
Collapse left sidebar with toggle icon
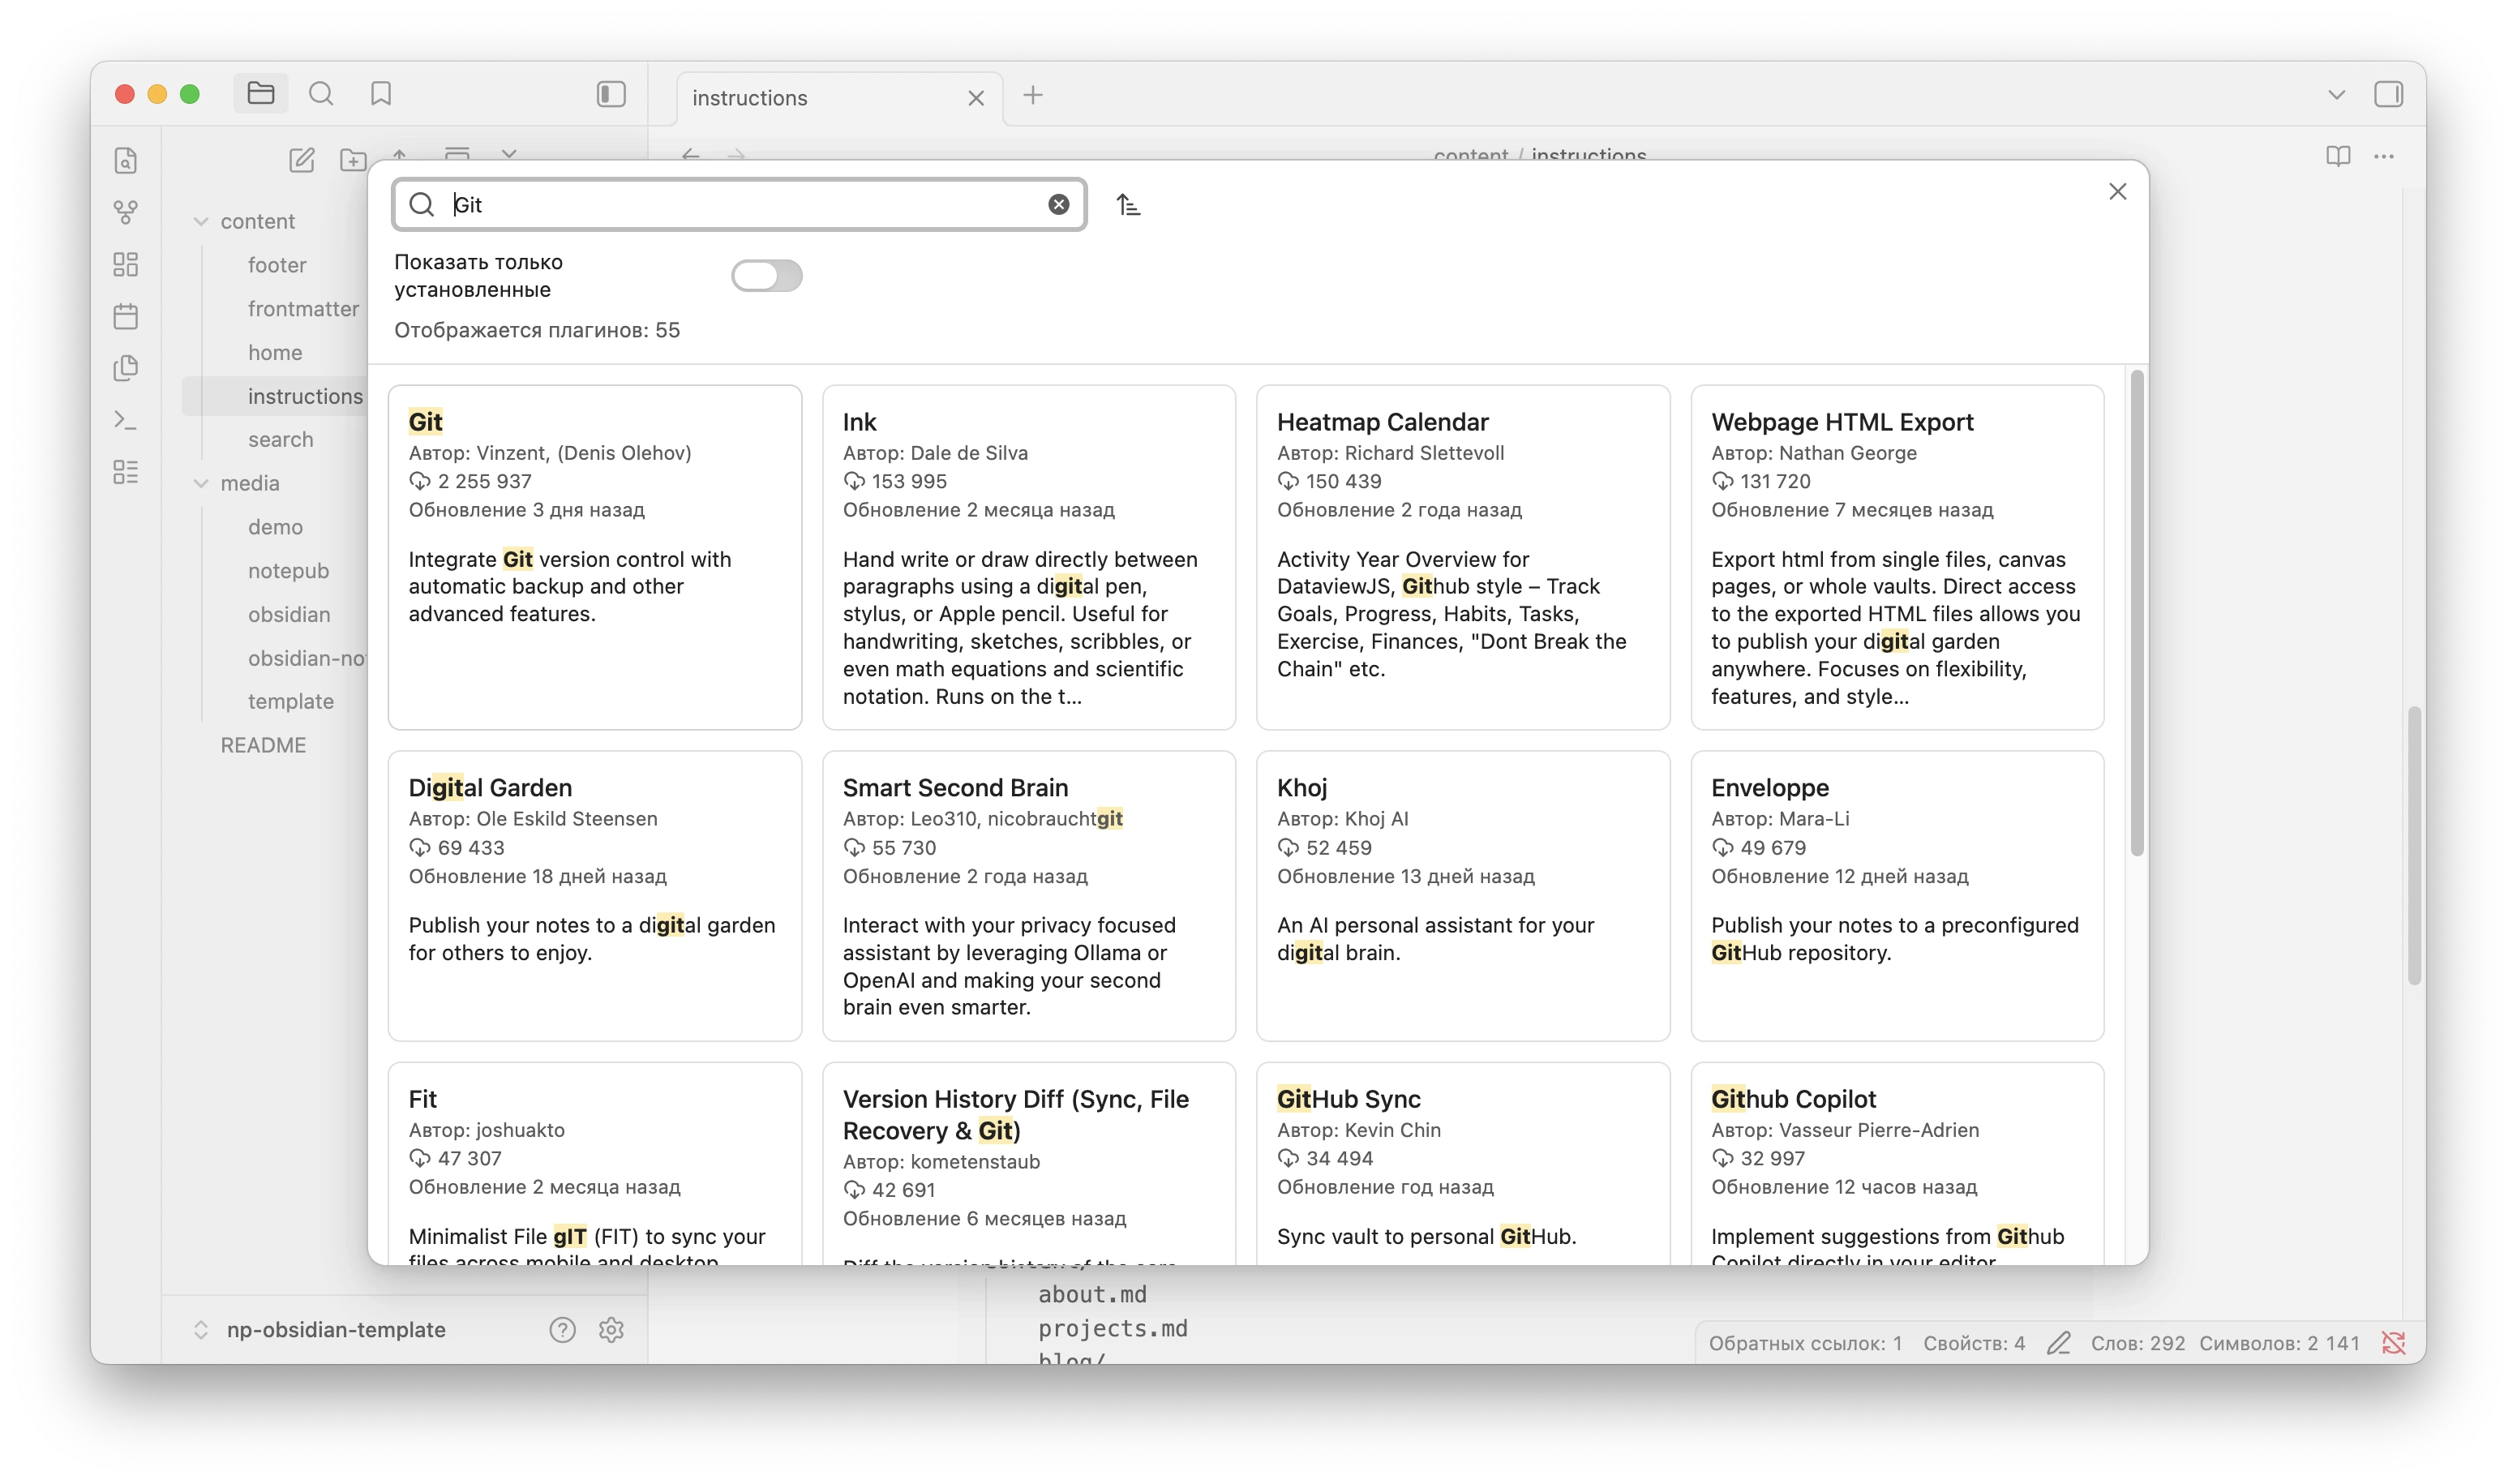pyautogui.click(x=611, y=94)
